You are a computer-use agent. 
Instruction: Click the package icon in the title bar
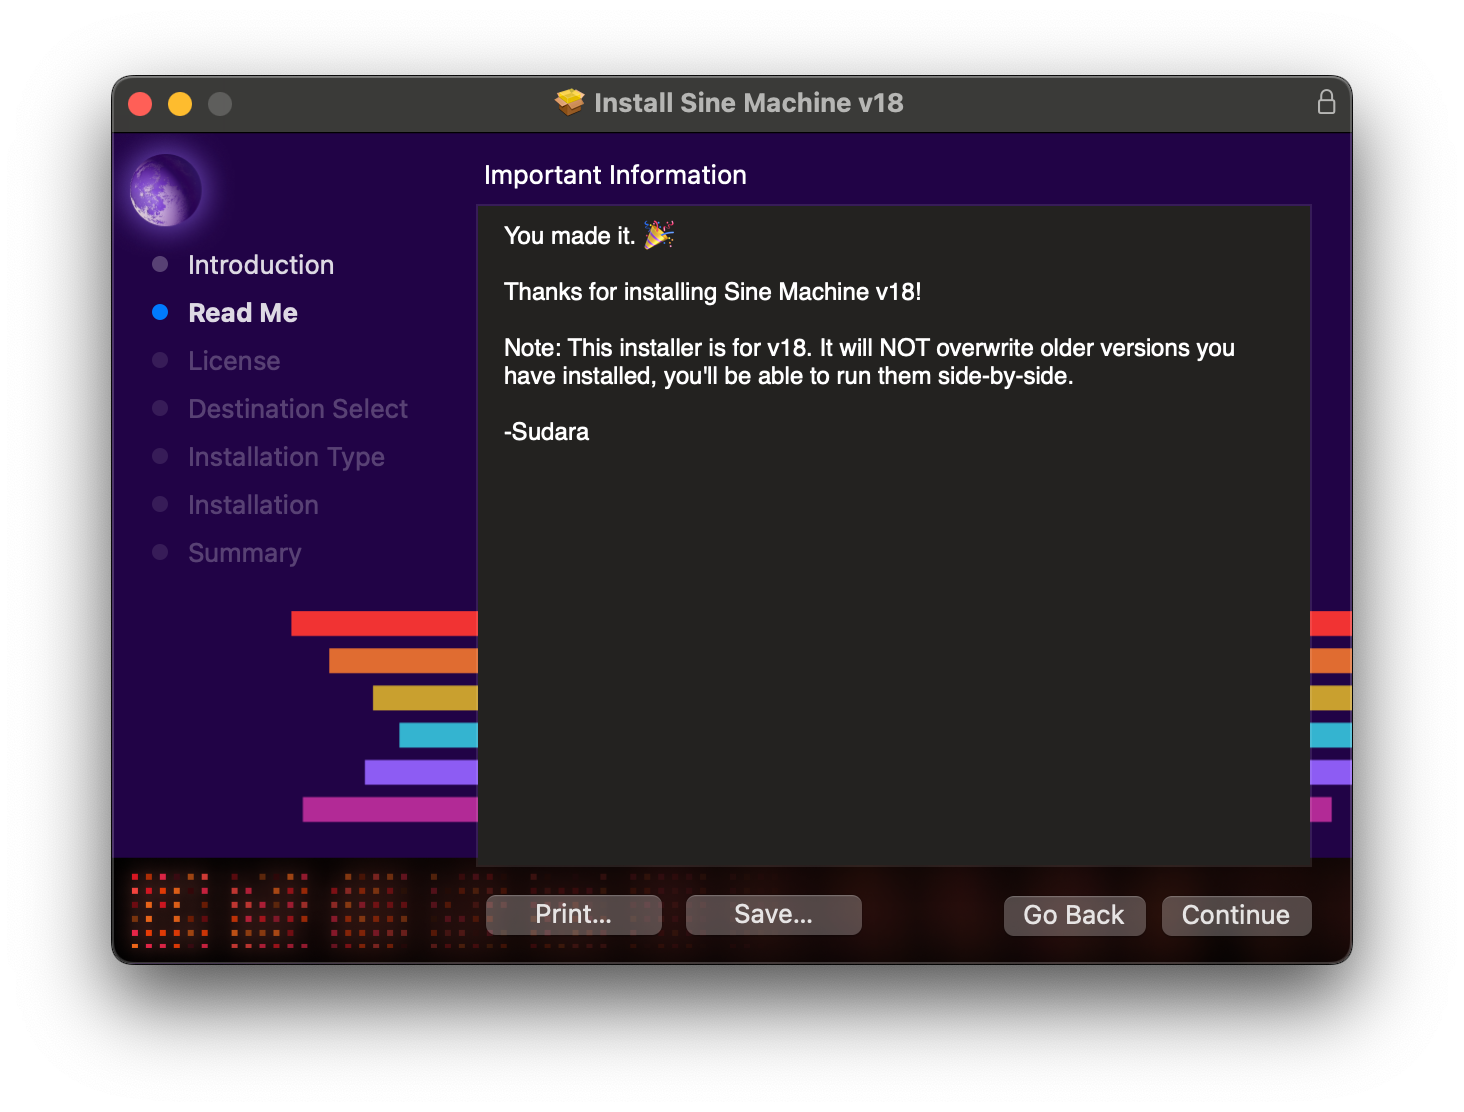click(x=569, y=102)
